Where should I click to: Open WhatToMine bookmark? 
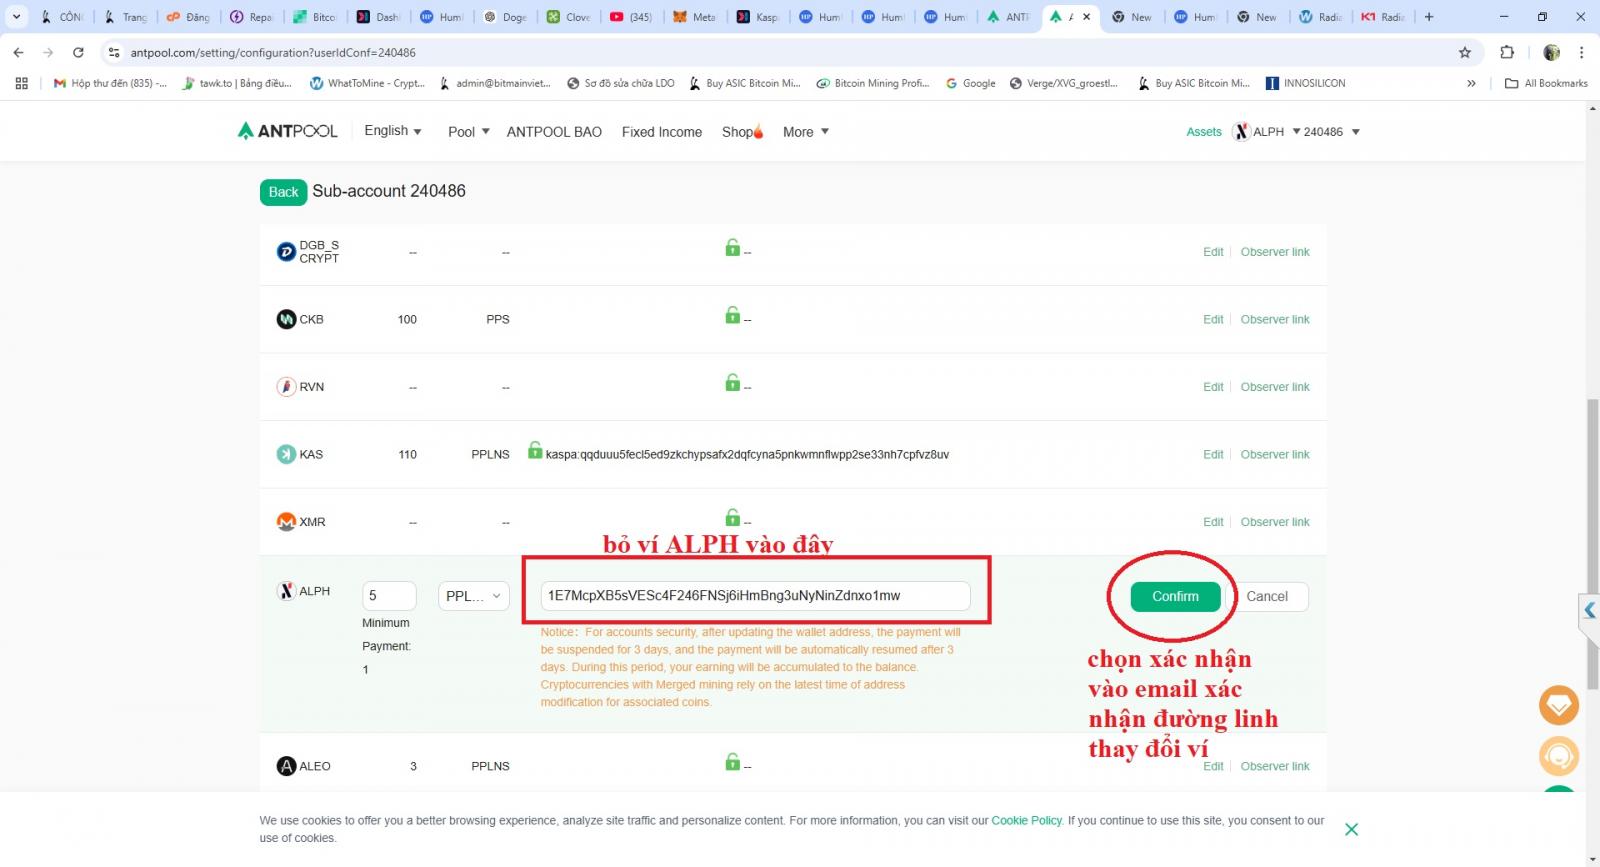(367, 83)
